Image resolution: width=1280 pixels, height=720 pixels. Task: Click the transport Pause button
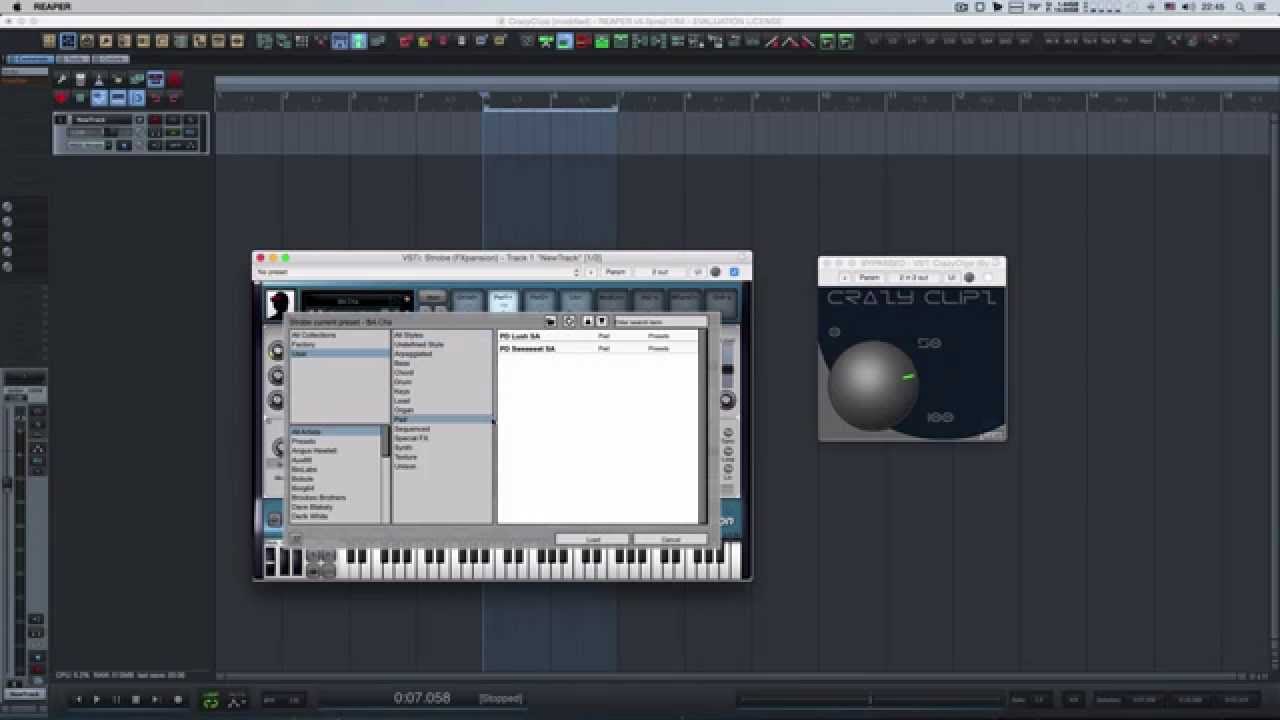point(116,699)
